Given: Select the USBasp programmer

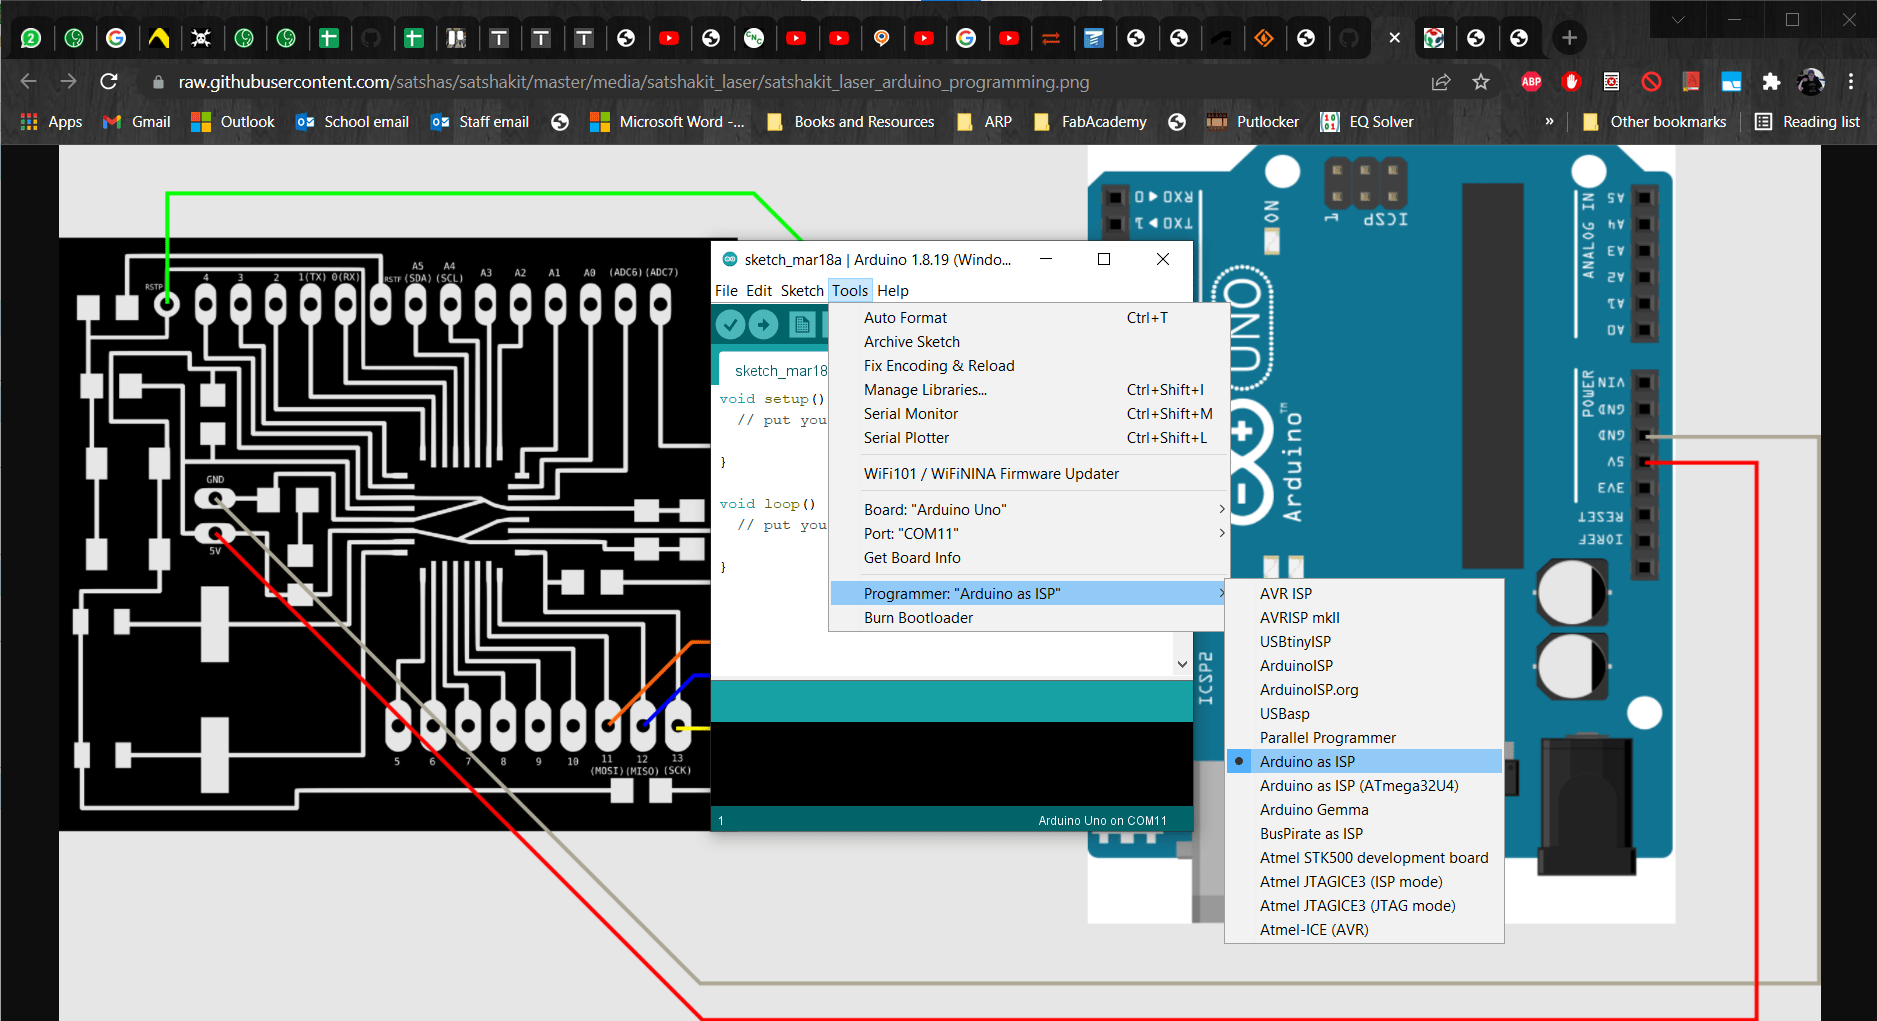Looking at the screenshot, I should point(1364,713).
